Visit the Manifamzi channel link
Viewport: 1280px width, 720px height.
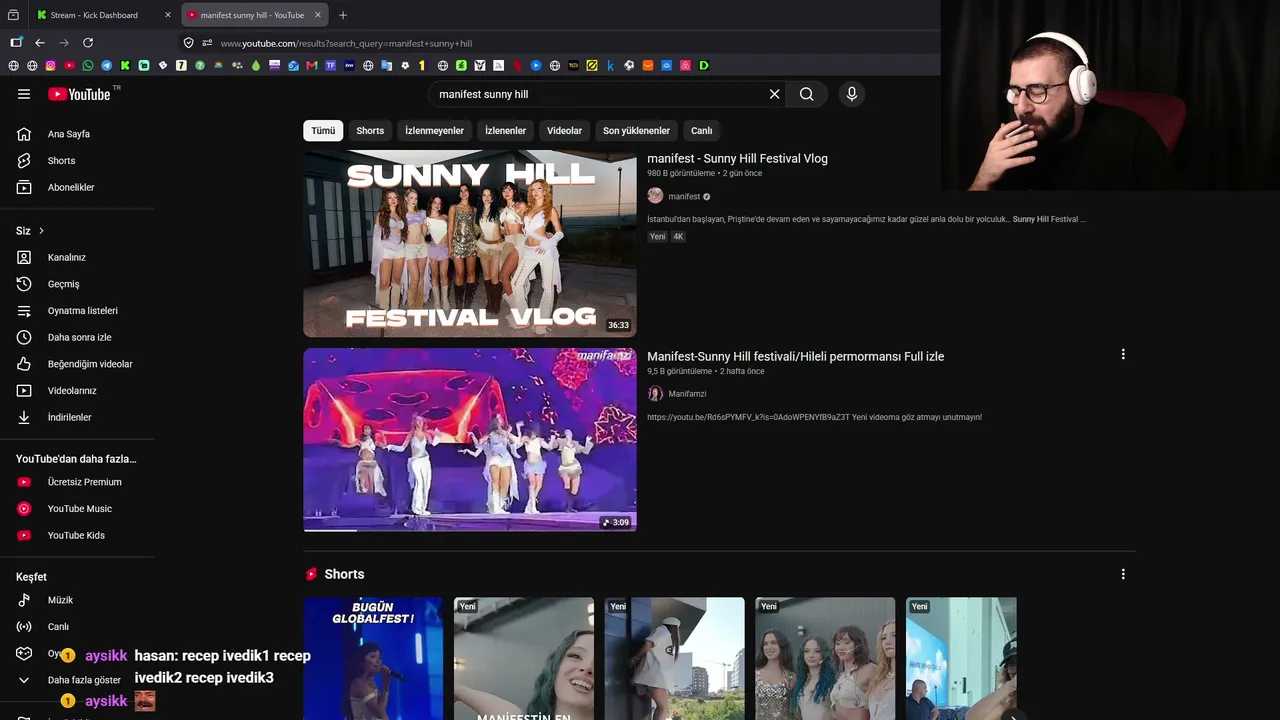click(687, 394)
